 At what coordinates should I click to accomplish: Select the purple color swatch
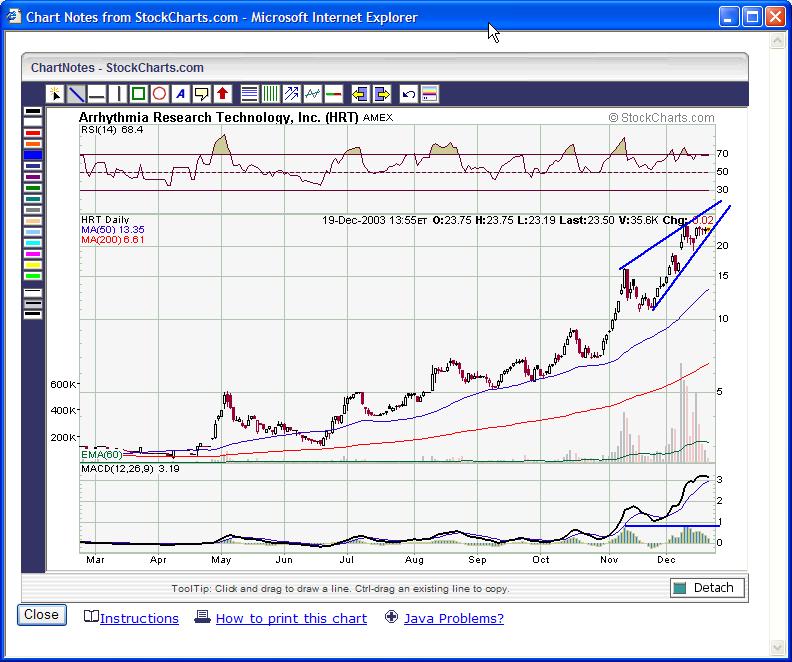[33, 177]
